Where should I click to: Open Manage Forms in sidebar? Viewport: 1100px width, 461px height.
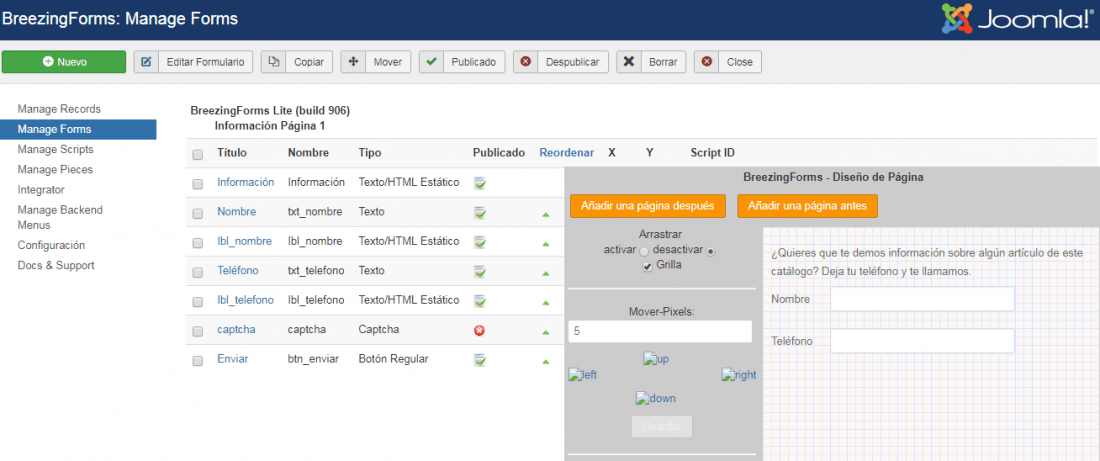coord(79,129)
